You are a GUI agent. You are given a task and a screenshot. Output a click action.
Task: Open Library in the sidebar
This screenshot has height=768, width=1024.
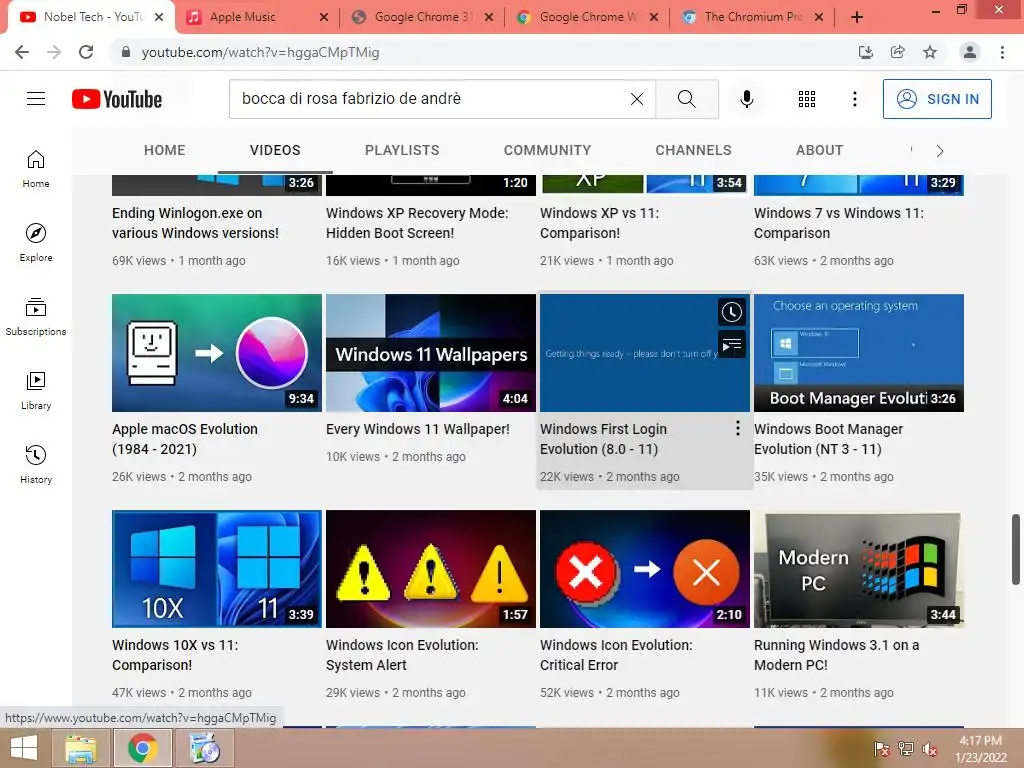point(36,391)
